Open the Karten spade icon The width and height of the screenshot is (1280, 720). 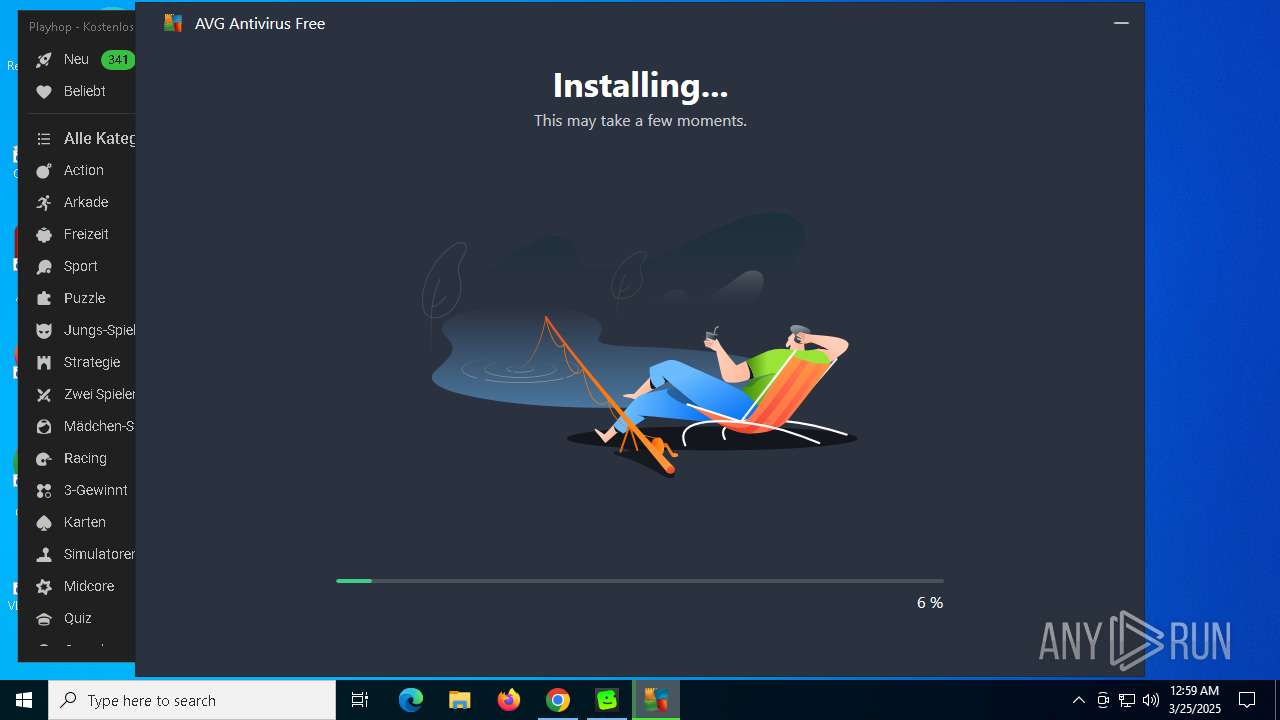pyautogui.click(x=44, y=523)
